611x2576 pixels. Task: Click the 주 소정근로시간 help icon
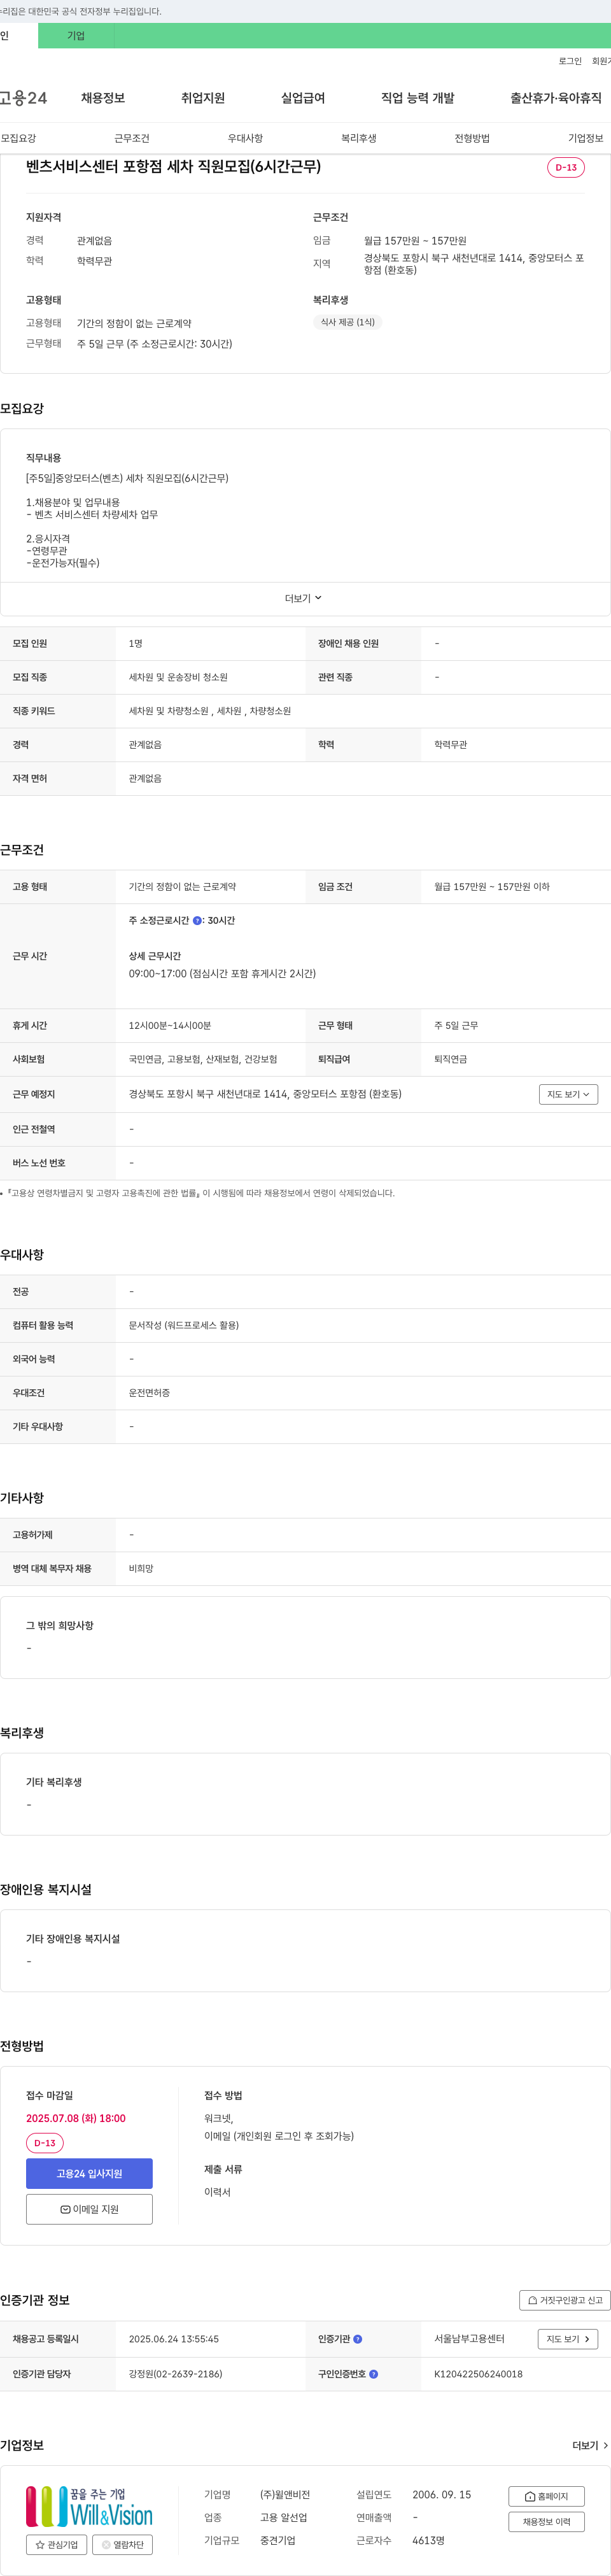(197, 920)
